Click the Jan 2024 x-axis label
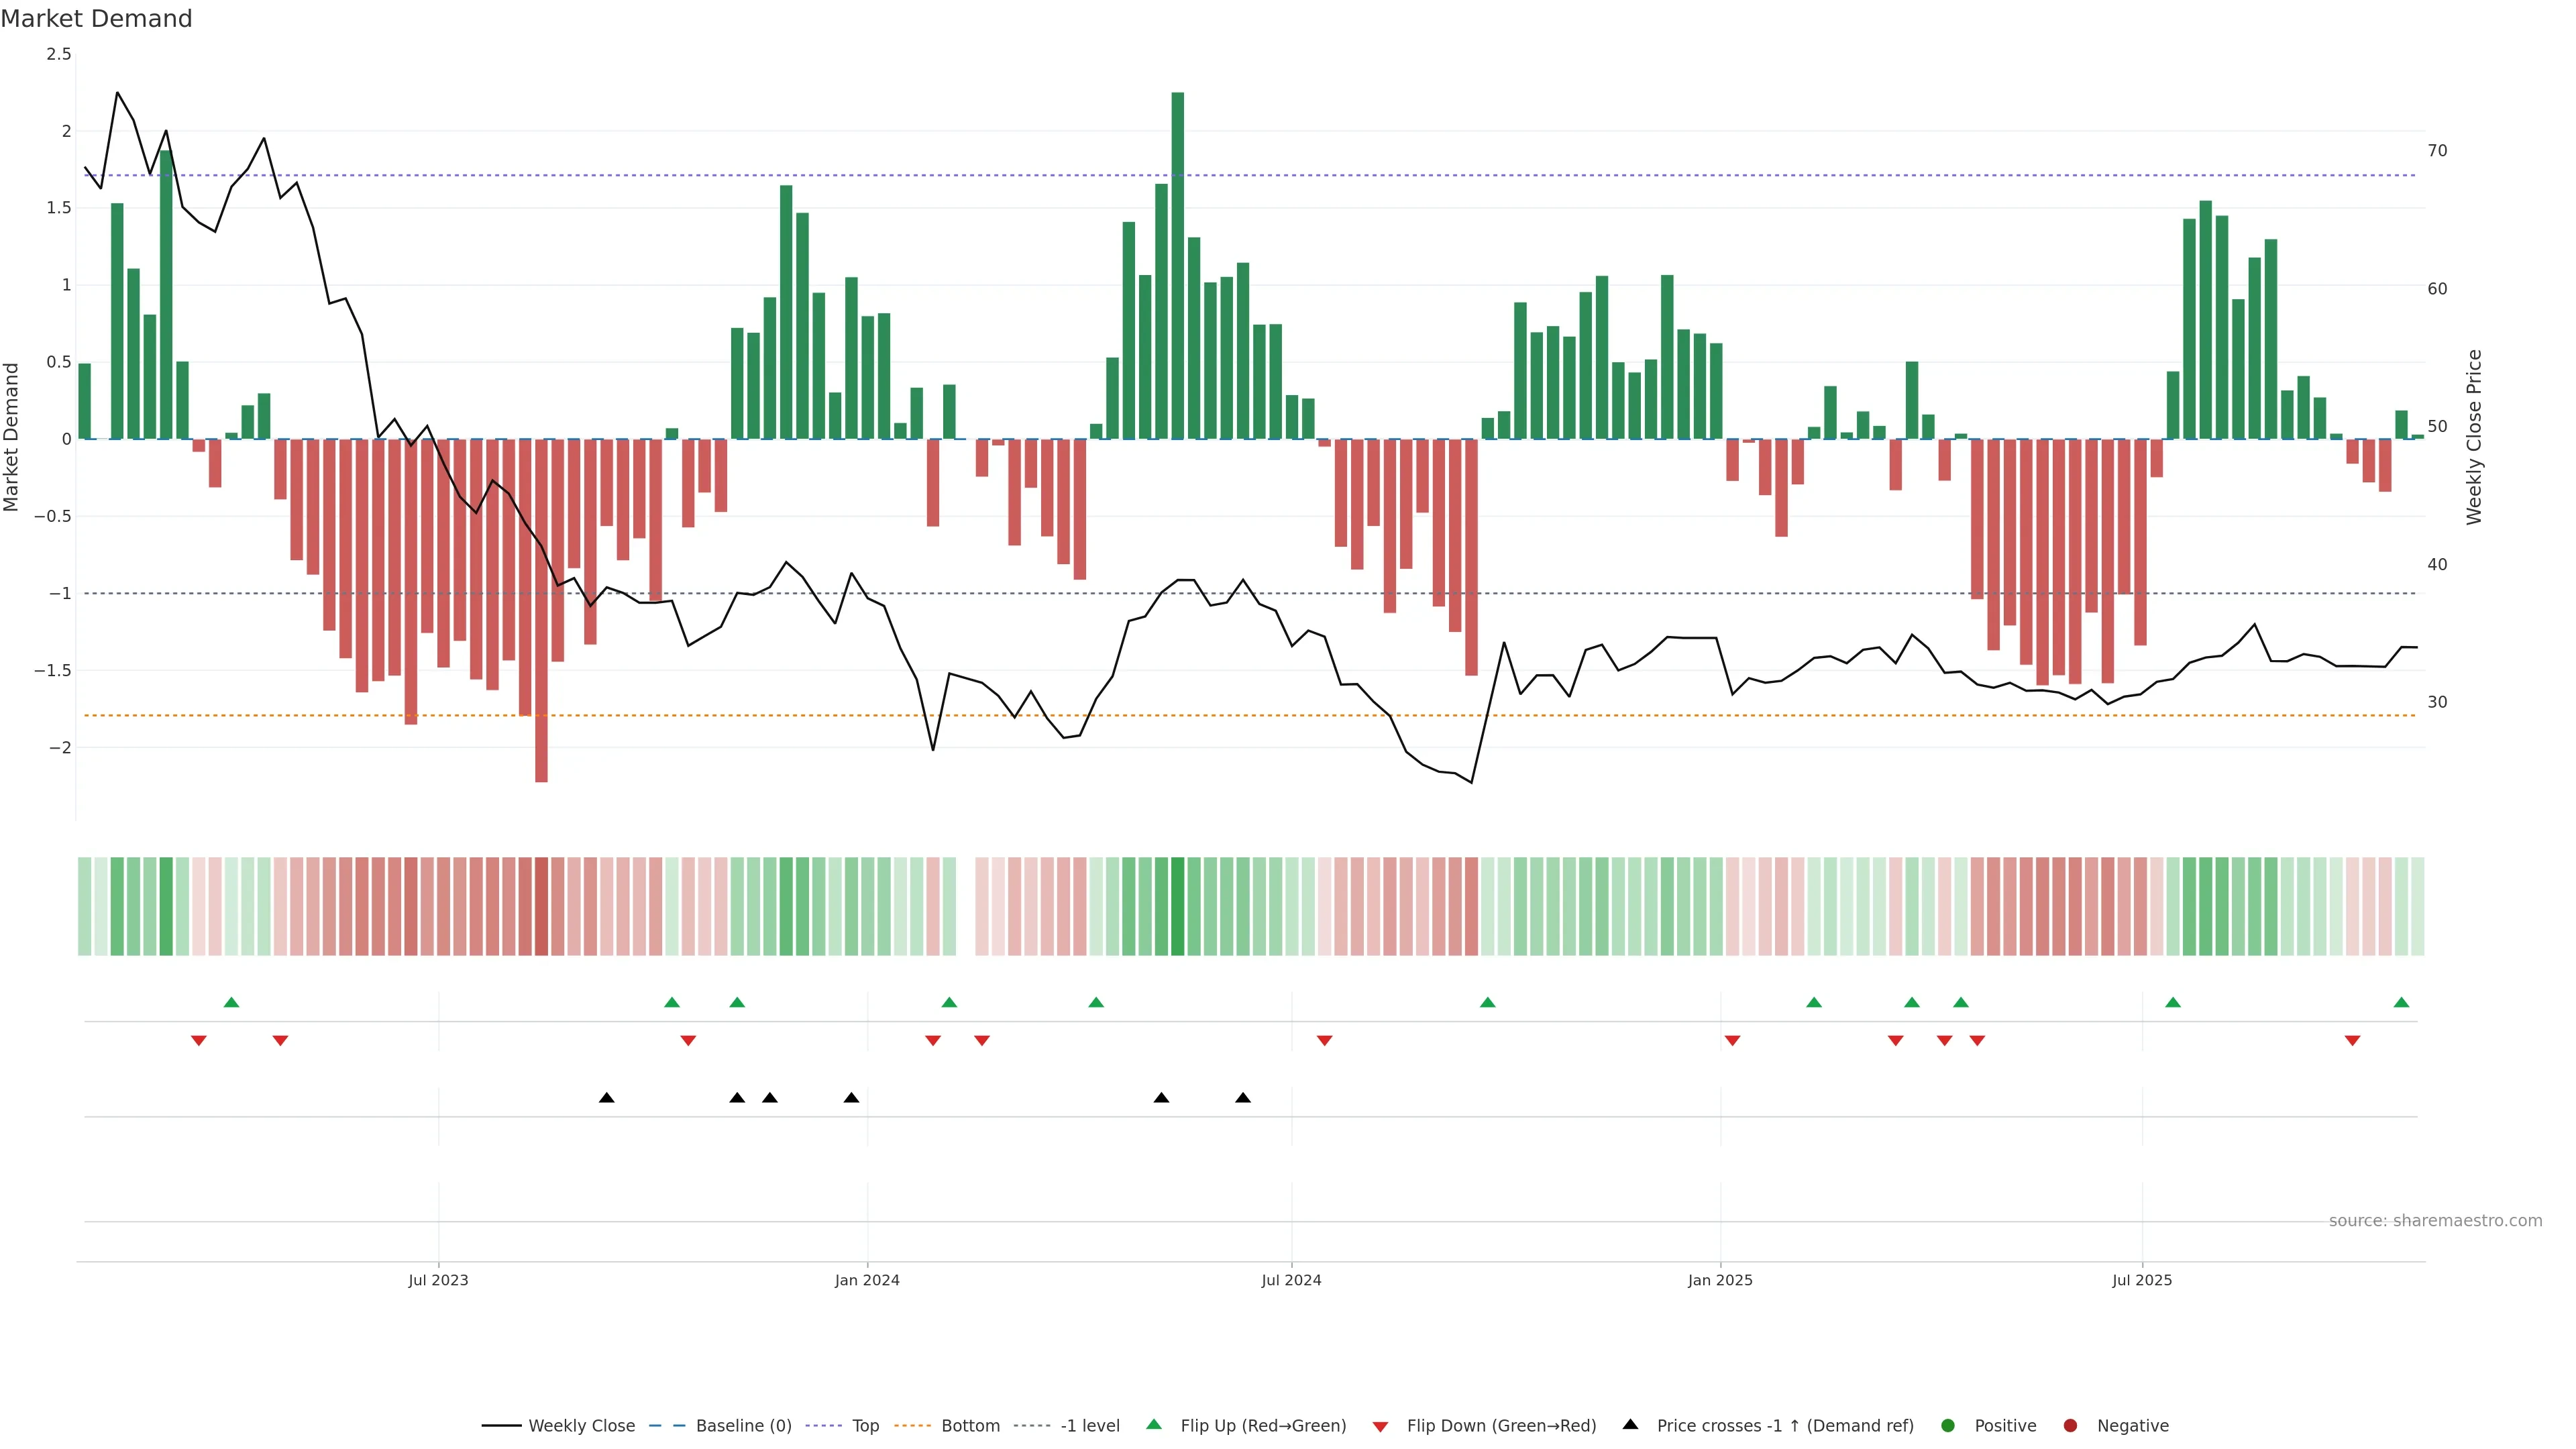This screenshot has width=2576, height=1449. click(867, 1280)
